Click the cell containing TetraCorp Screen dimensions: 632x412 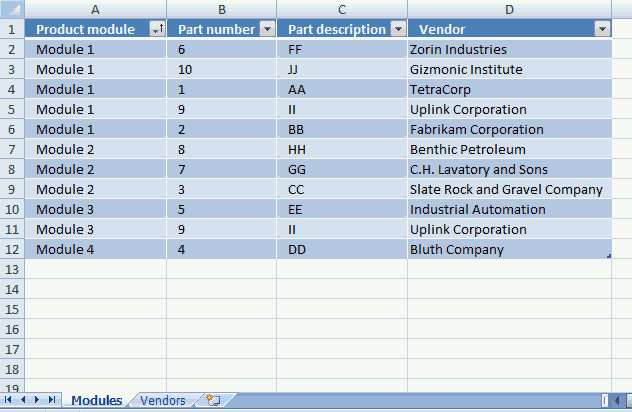[x=509, y=89]
